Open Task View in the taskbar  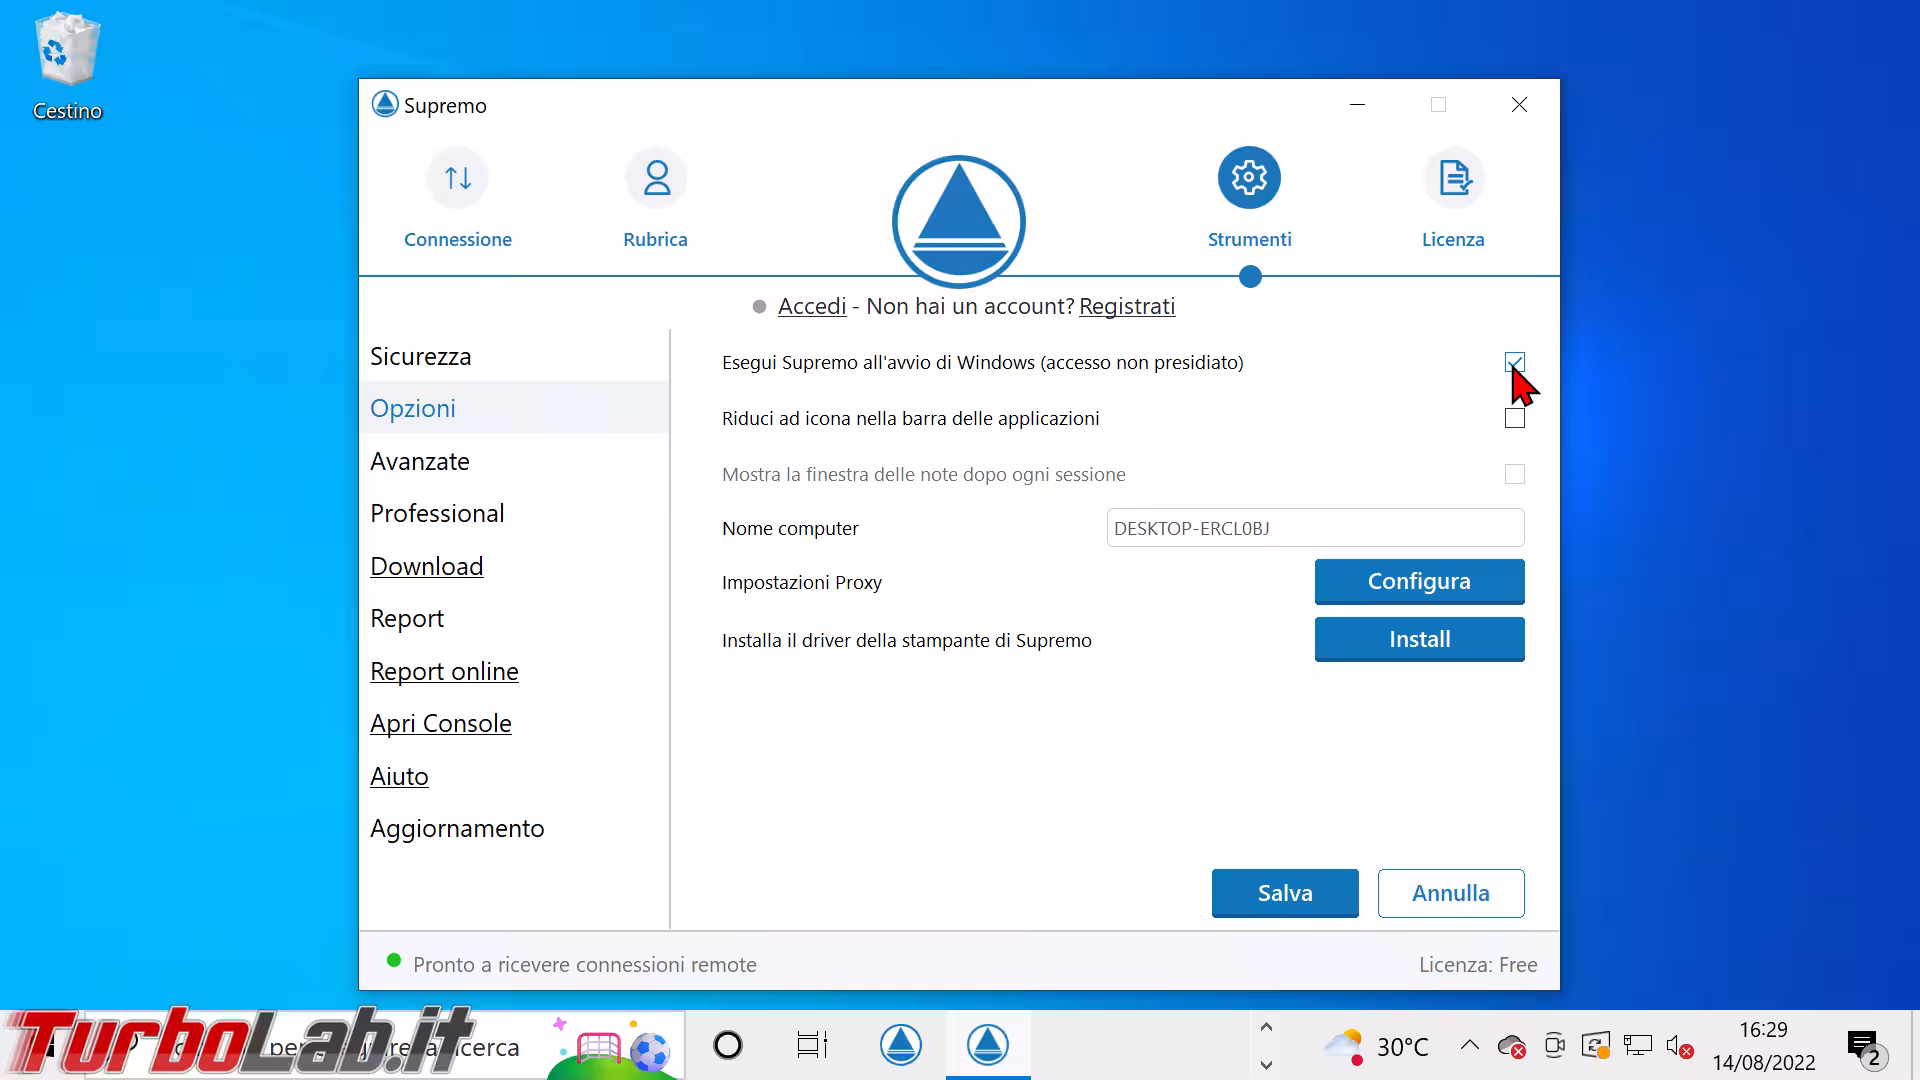tap(811, 1046)
